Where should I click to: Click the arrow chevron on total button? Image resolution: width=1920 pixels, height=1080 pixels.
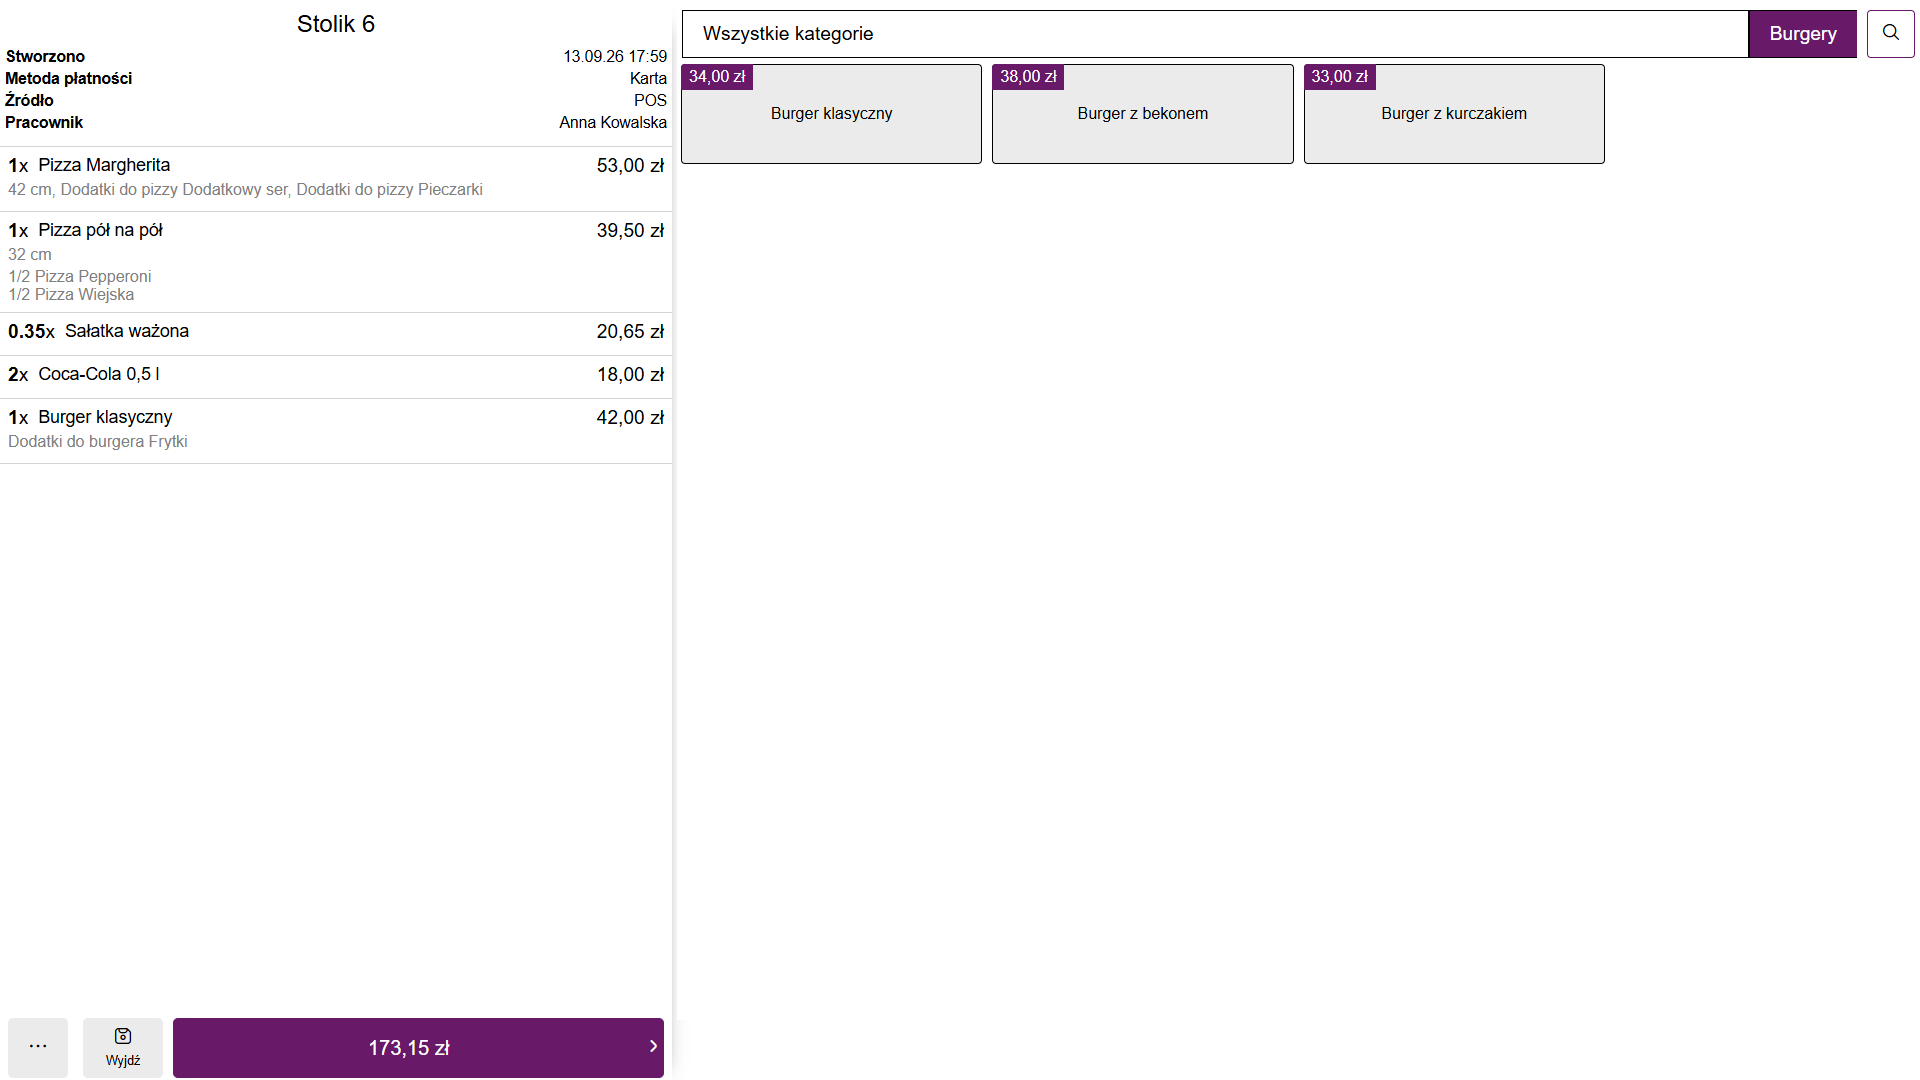tap(653, 1046)
